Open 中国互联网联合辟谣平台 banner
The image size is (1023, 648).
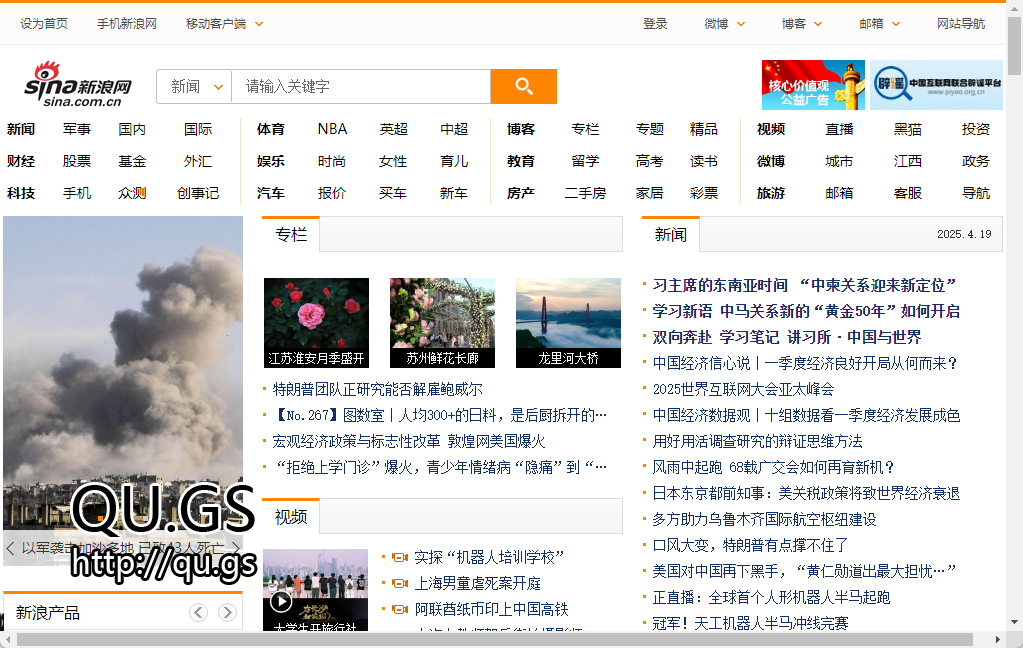pyautogui.click(x=936, y=85)
